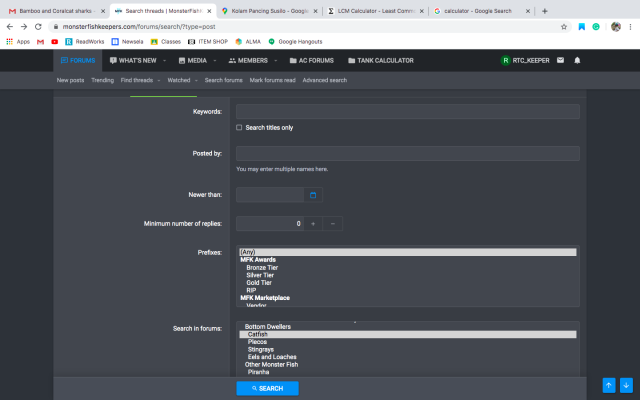The image size is (640, 400).
Task: Bookmark this page with star icon
Action: 565,26
